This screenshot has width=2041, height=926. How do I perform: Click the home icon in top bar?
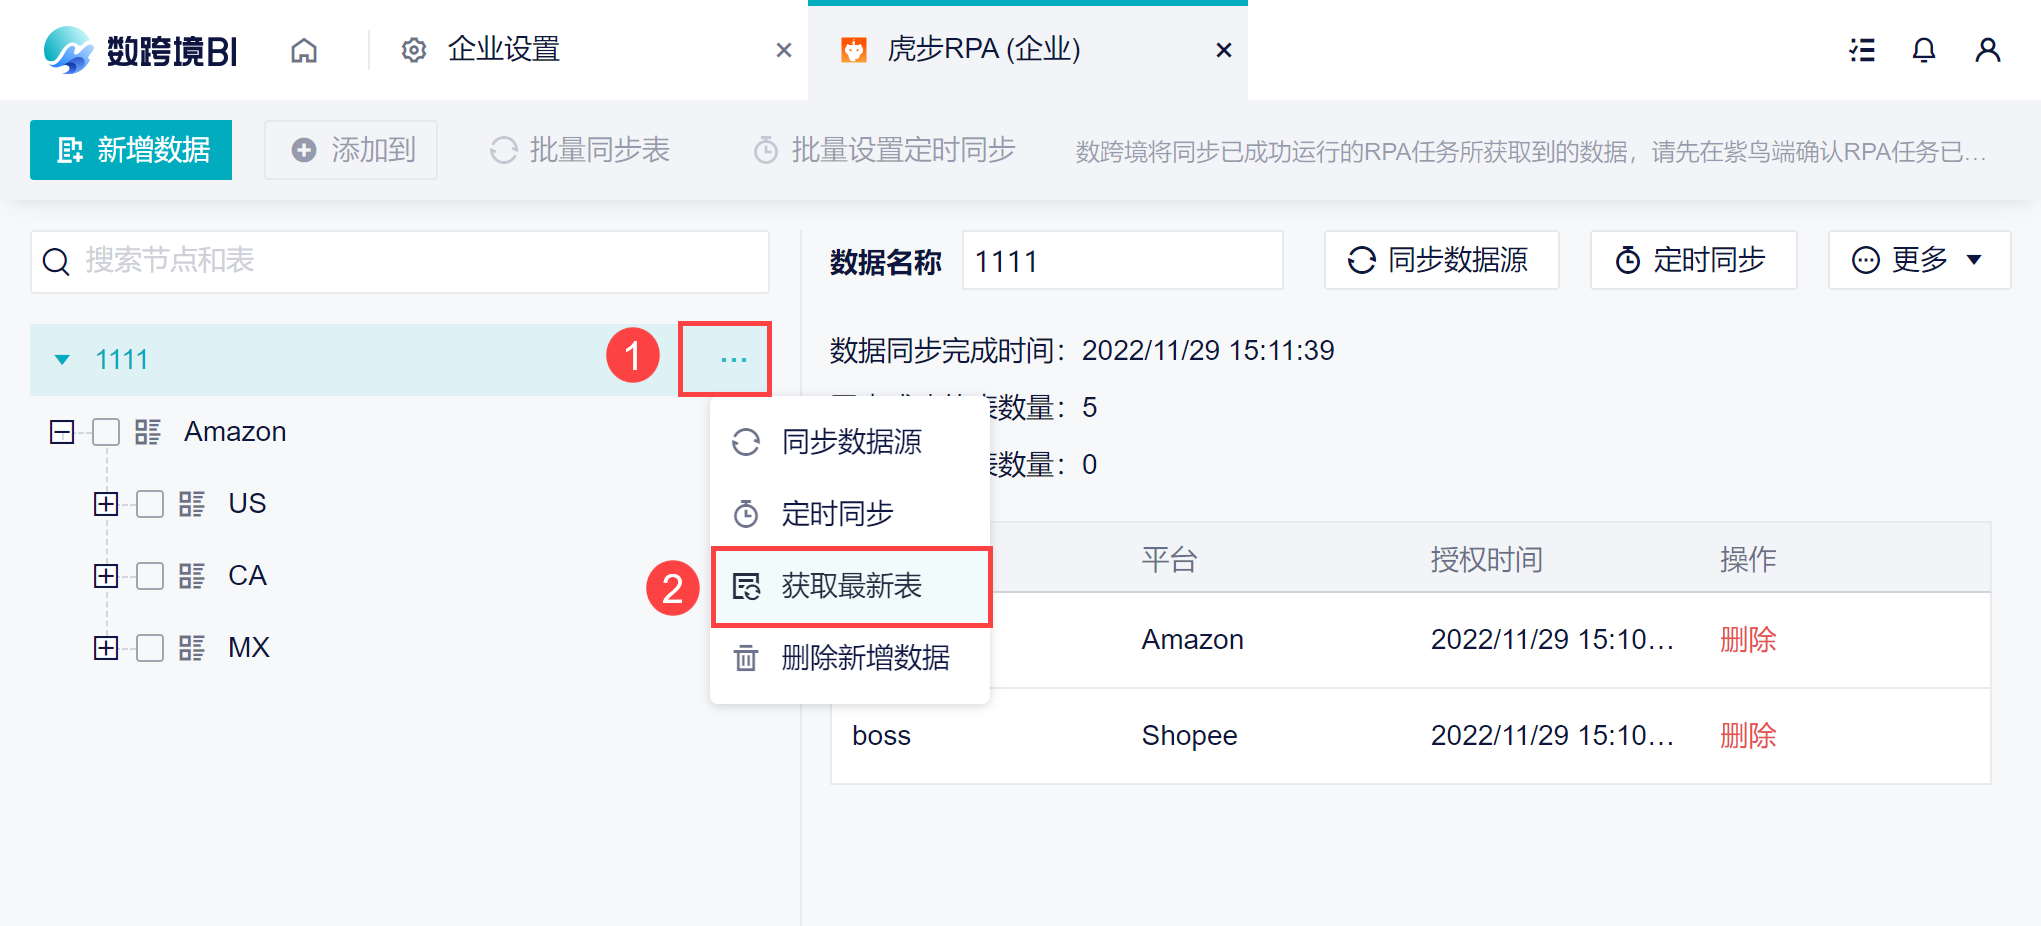[304, 50]
